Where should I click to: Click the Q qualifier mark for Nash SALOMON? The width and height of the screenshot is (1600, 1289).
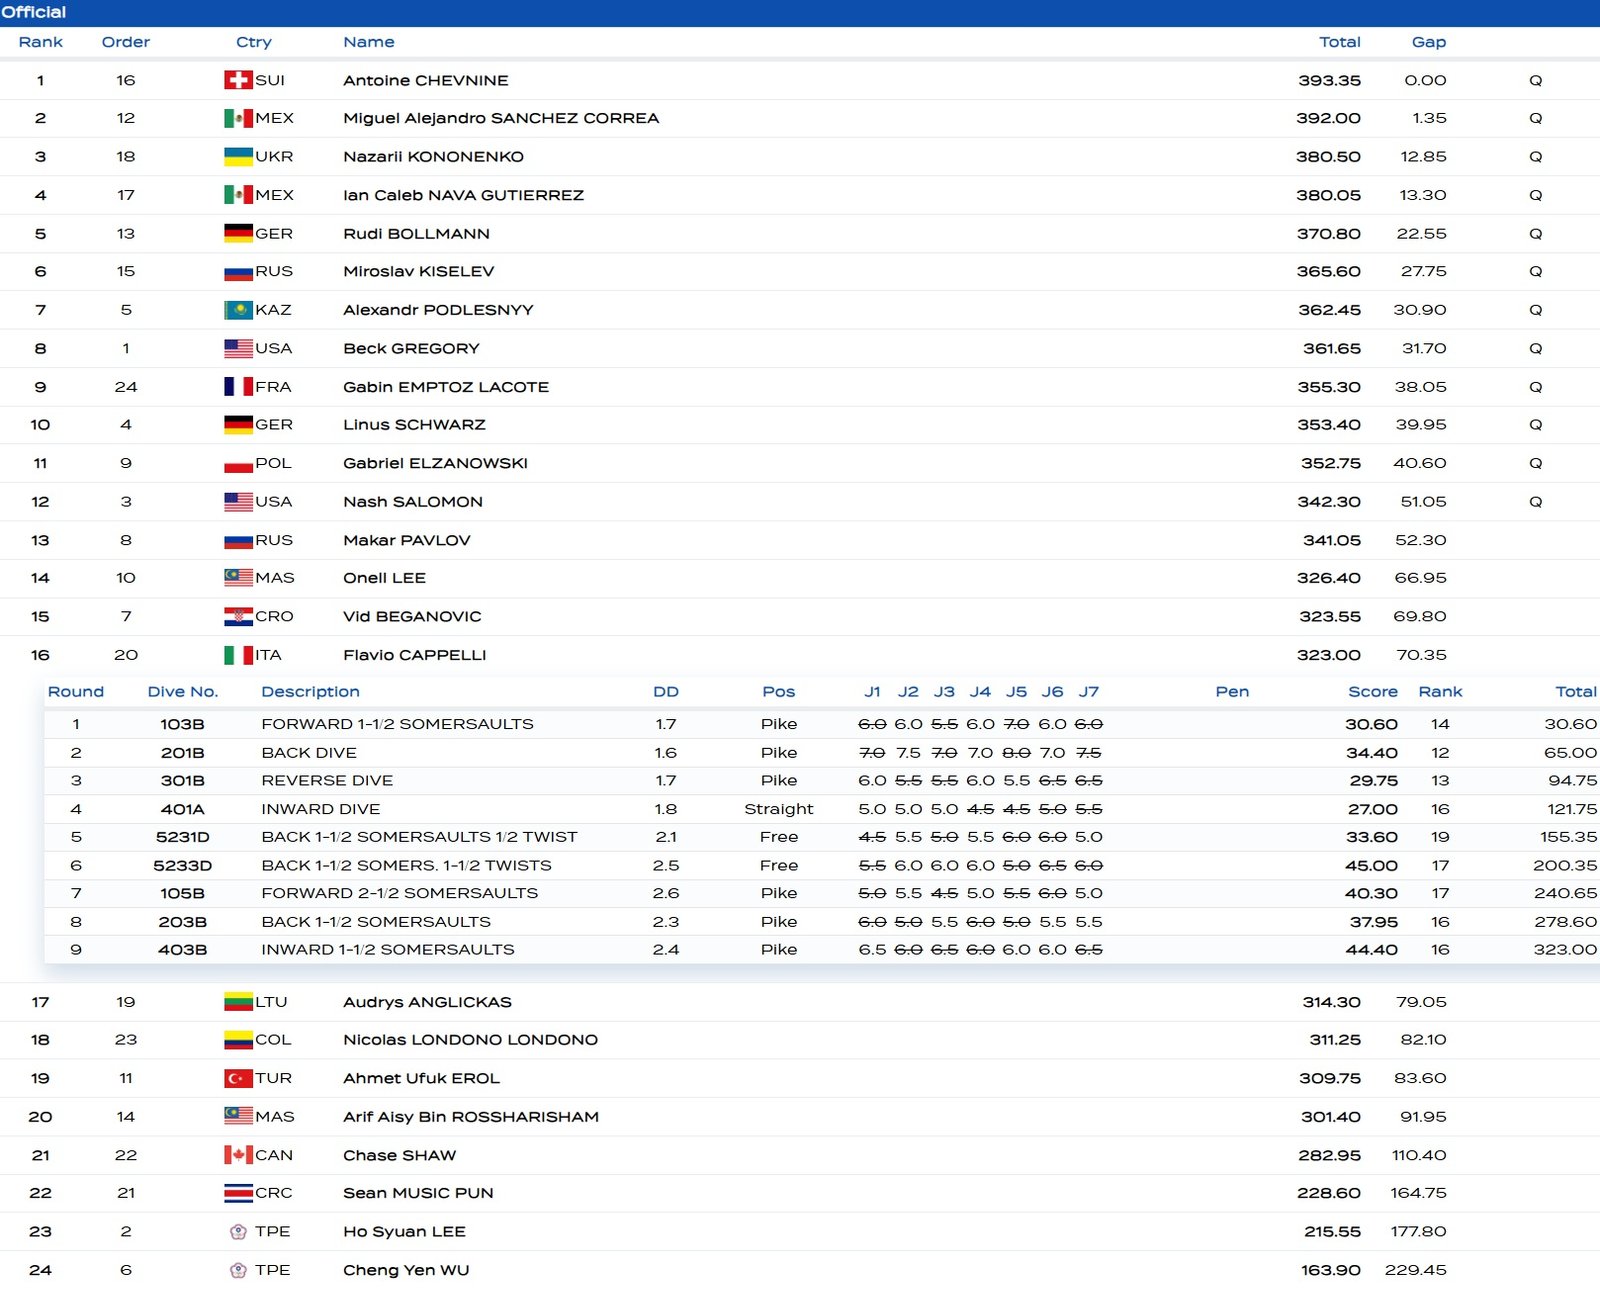1536,501
